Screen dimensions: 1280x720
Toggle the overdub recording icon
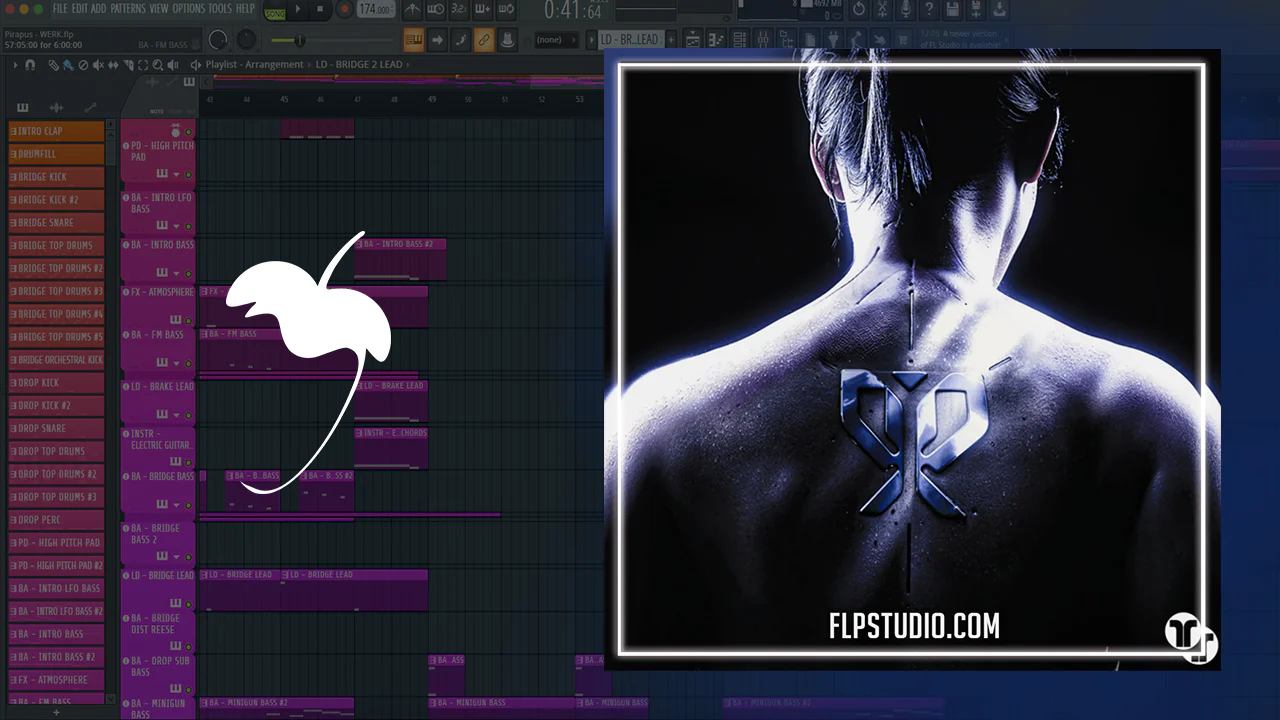[484, 10]
